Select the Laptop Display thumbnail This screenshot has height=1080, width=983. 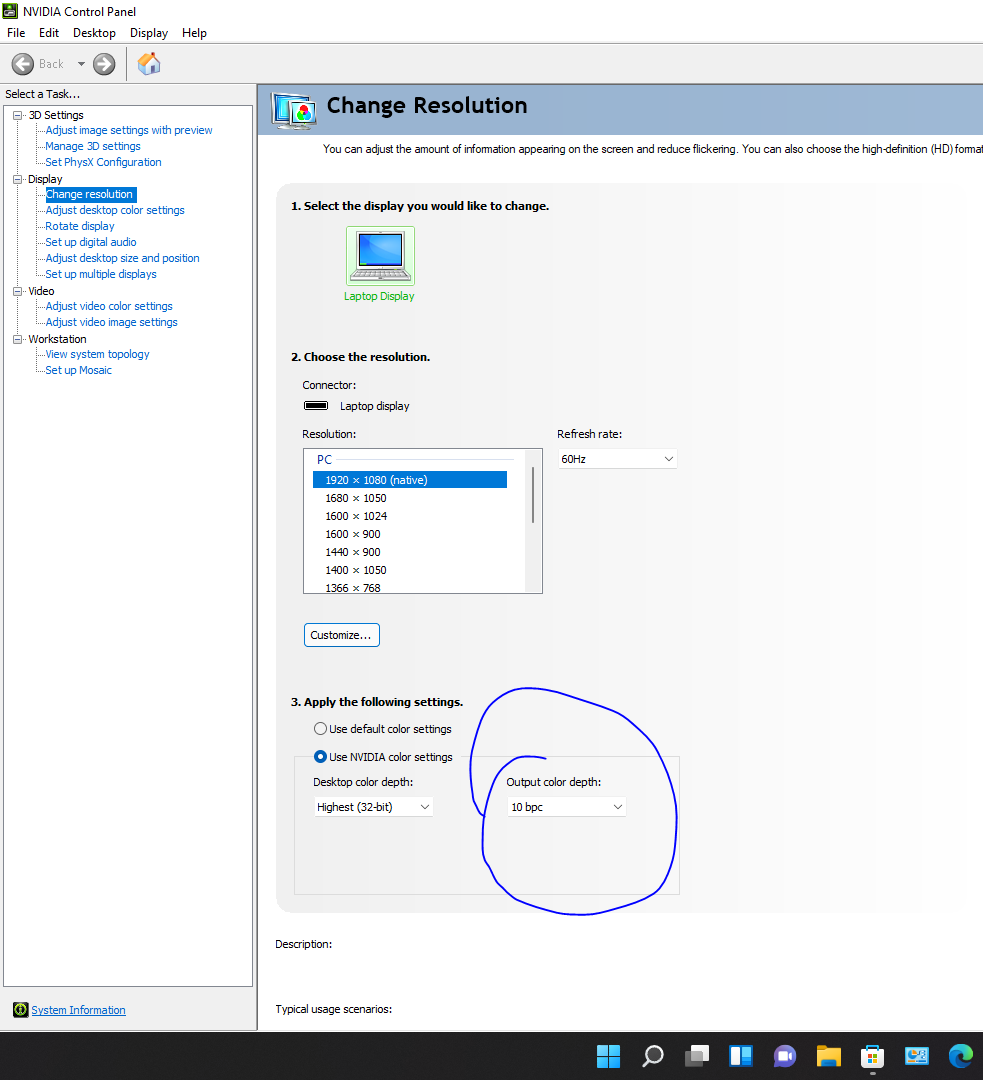380,256
